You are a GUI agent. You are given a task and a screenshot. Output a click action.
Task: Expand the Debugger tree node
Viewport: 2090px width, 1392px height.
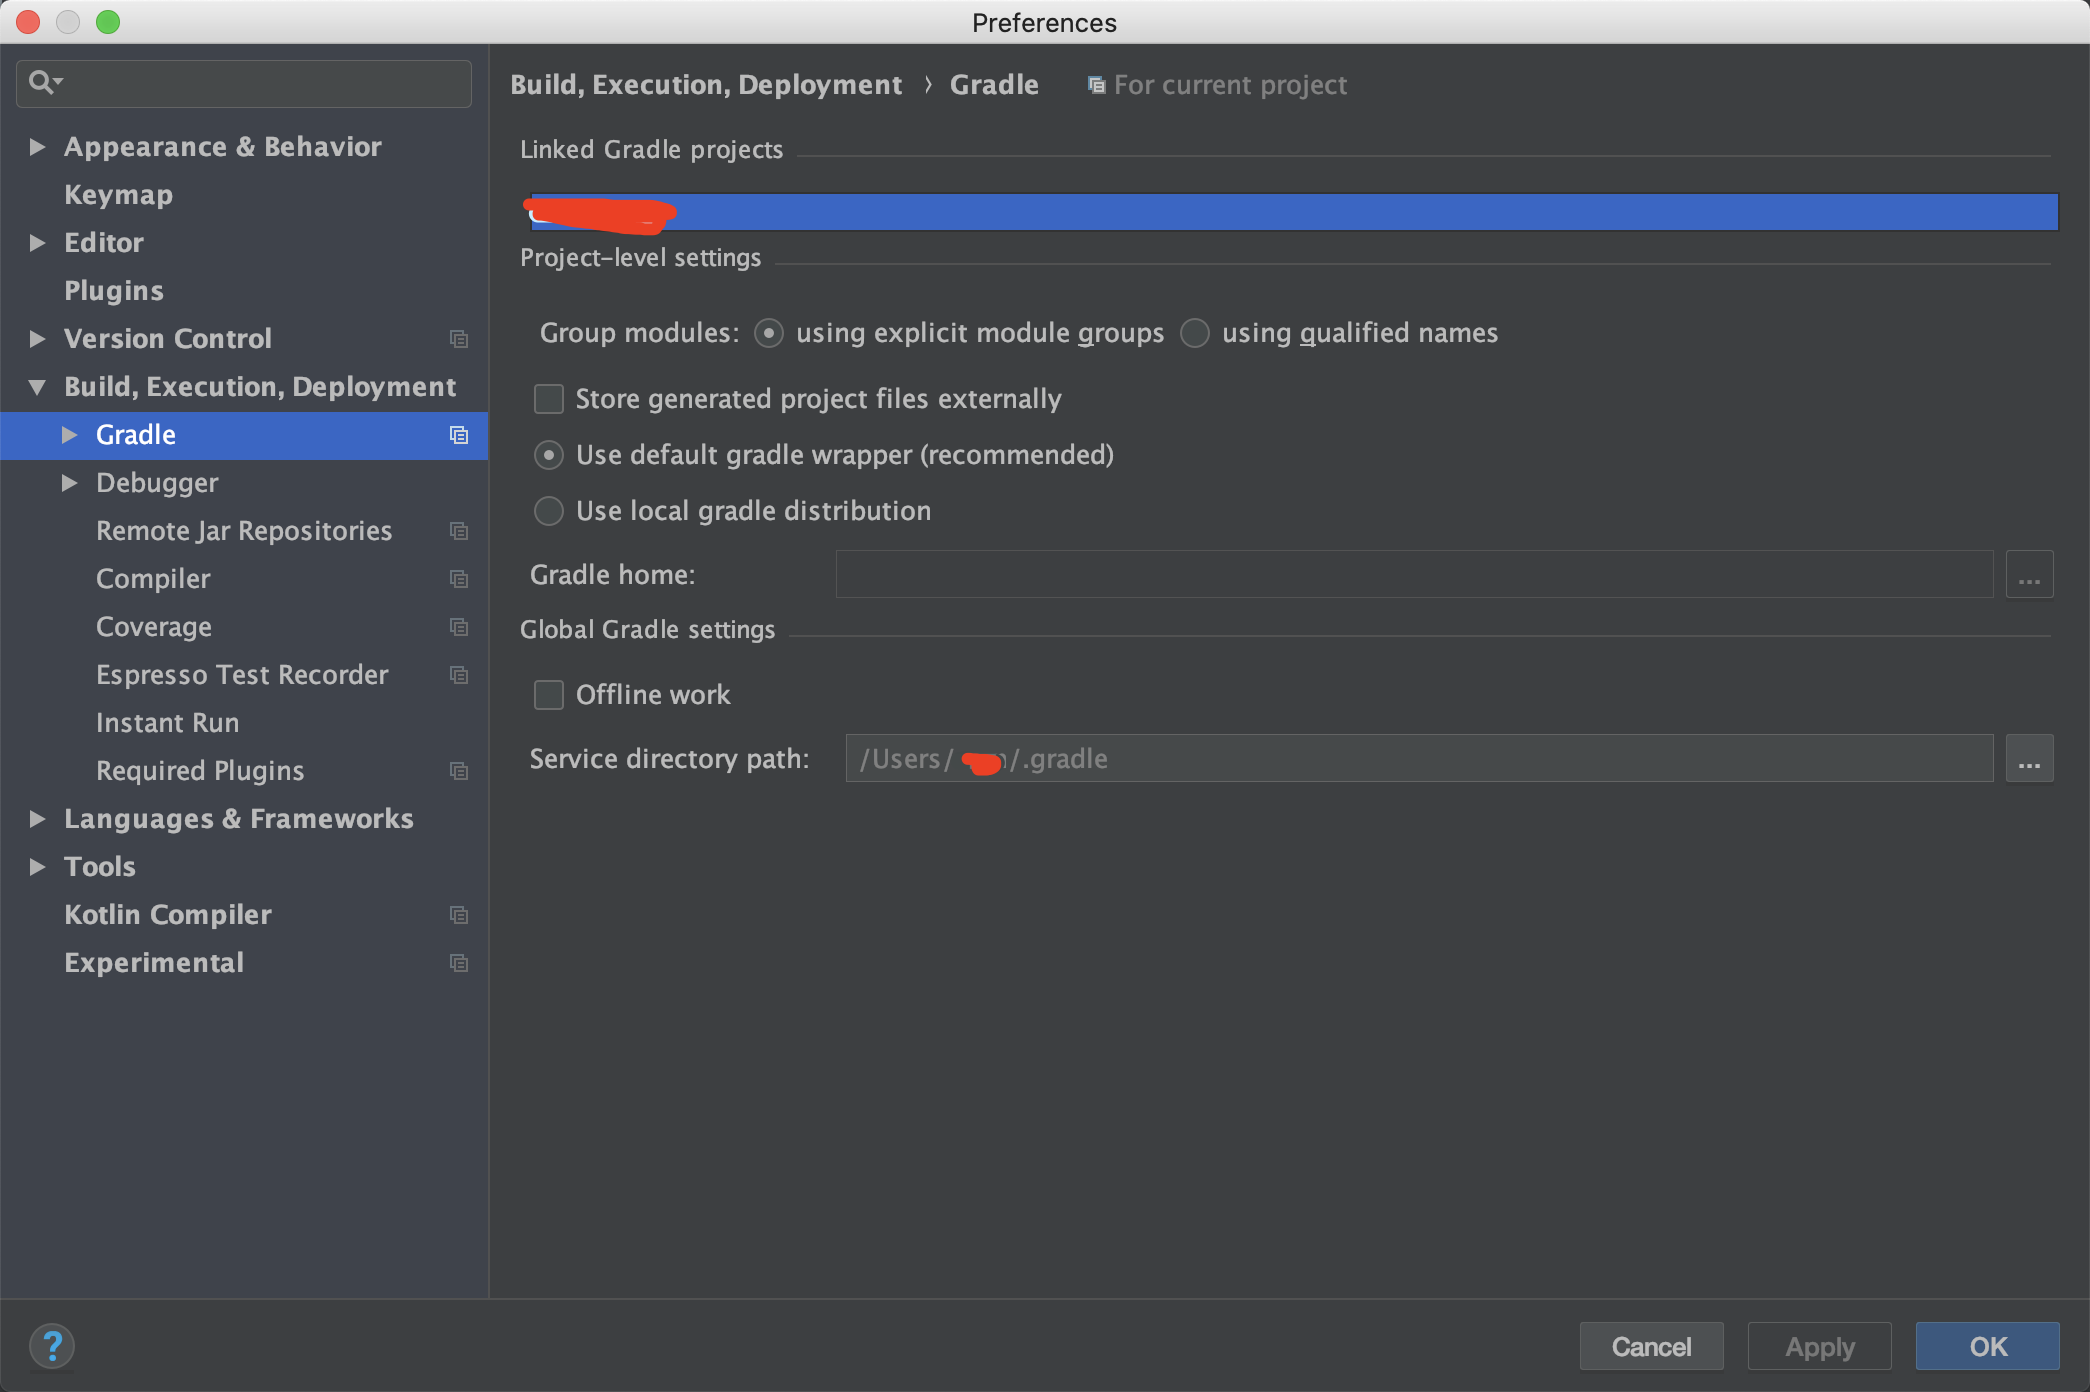click(69, 483)
